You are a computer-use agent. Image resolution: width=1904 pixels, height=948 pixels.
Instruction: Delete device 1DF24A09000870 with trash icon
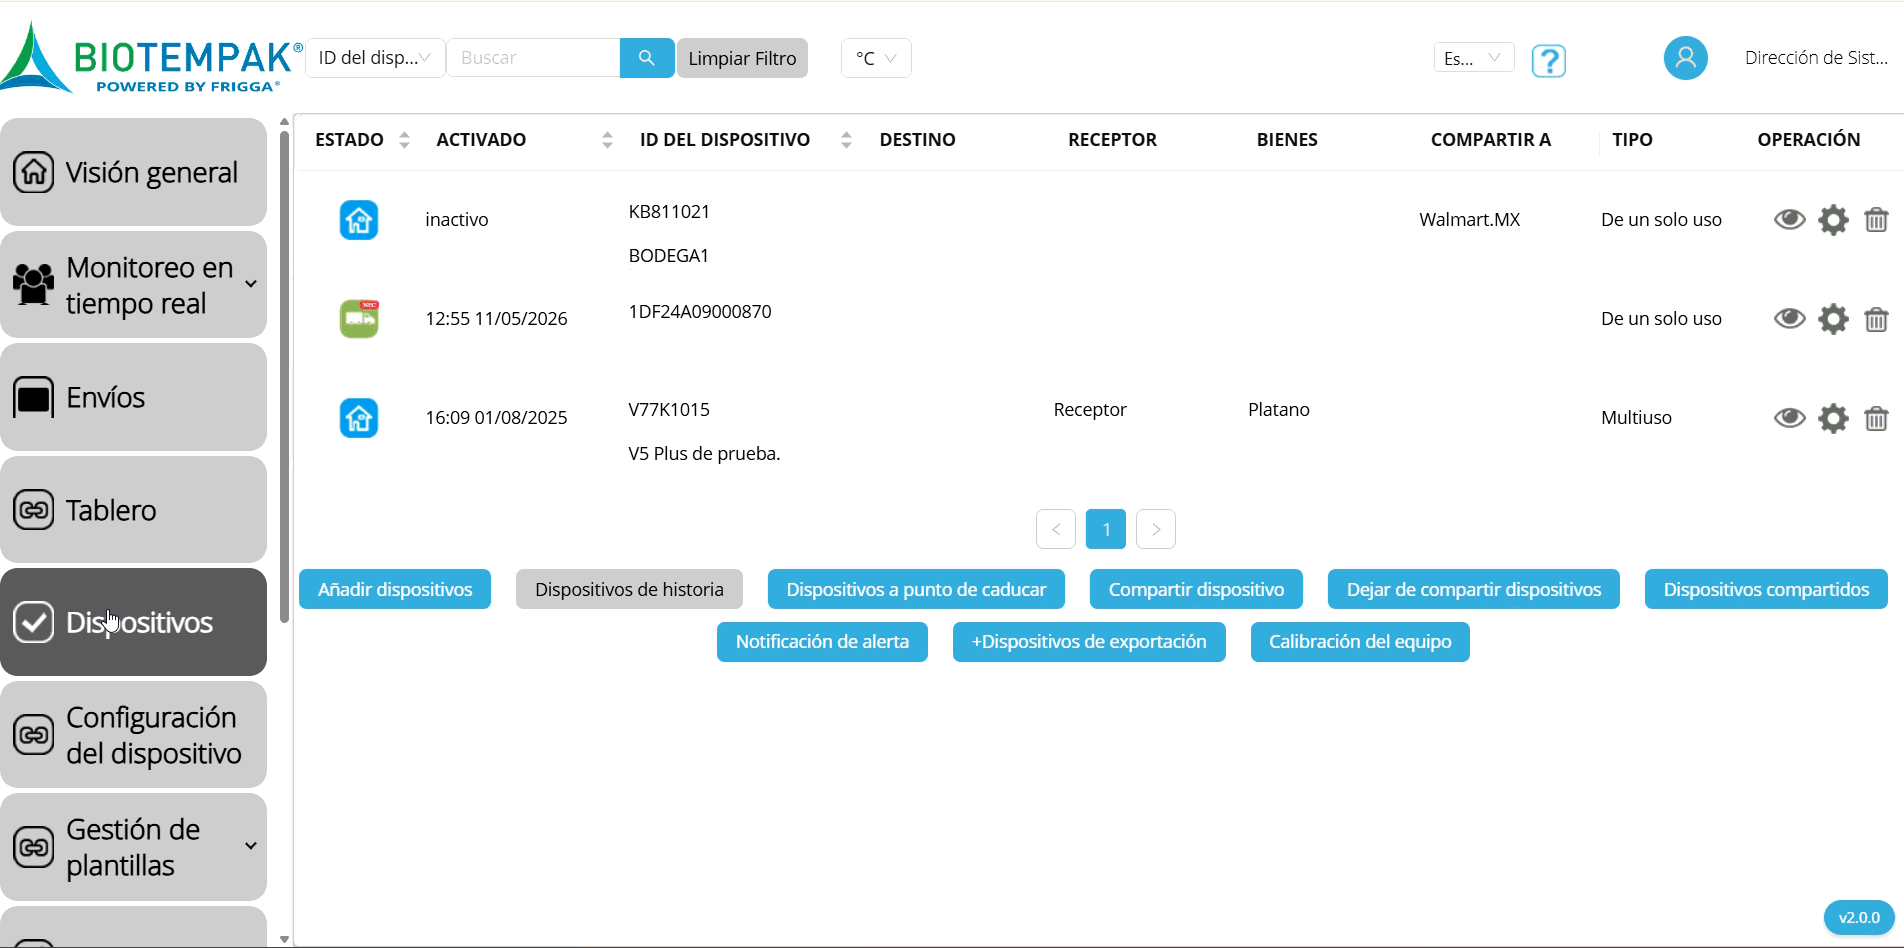(1876, 319)
